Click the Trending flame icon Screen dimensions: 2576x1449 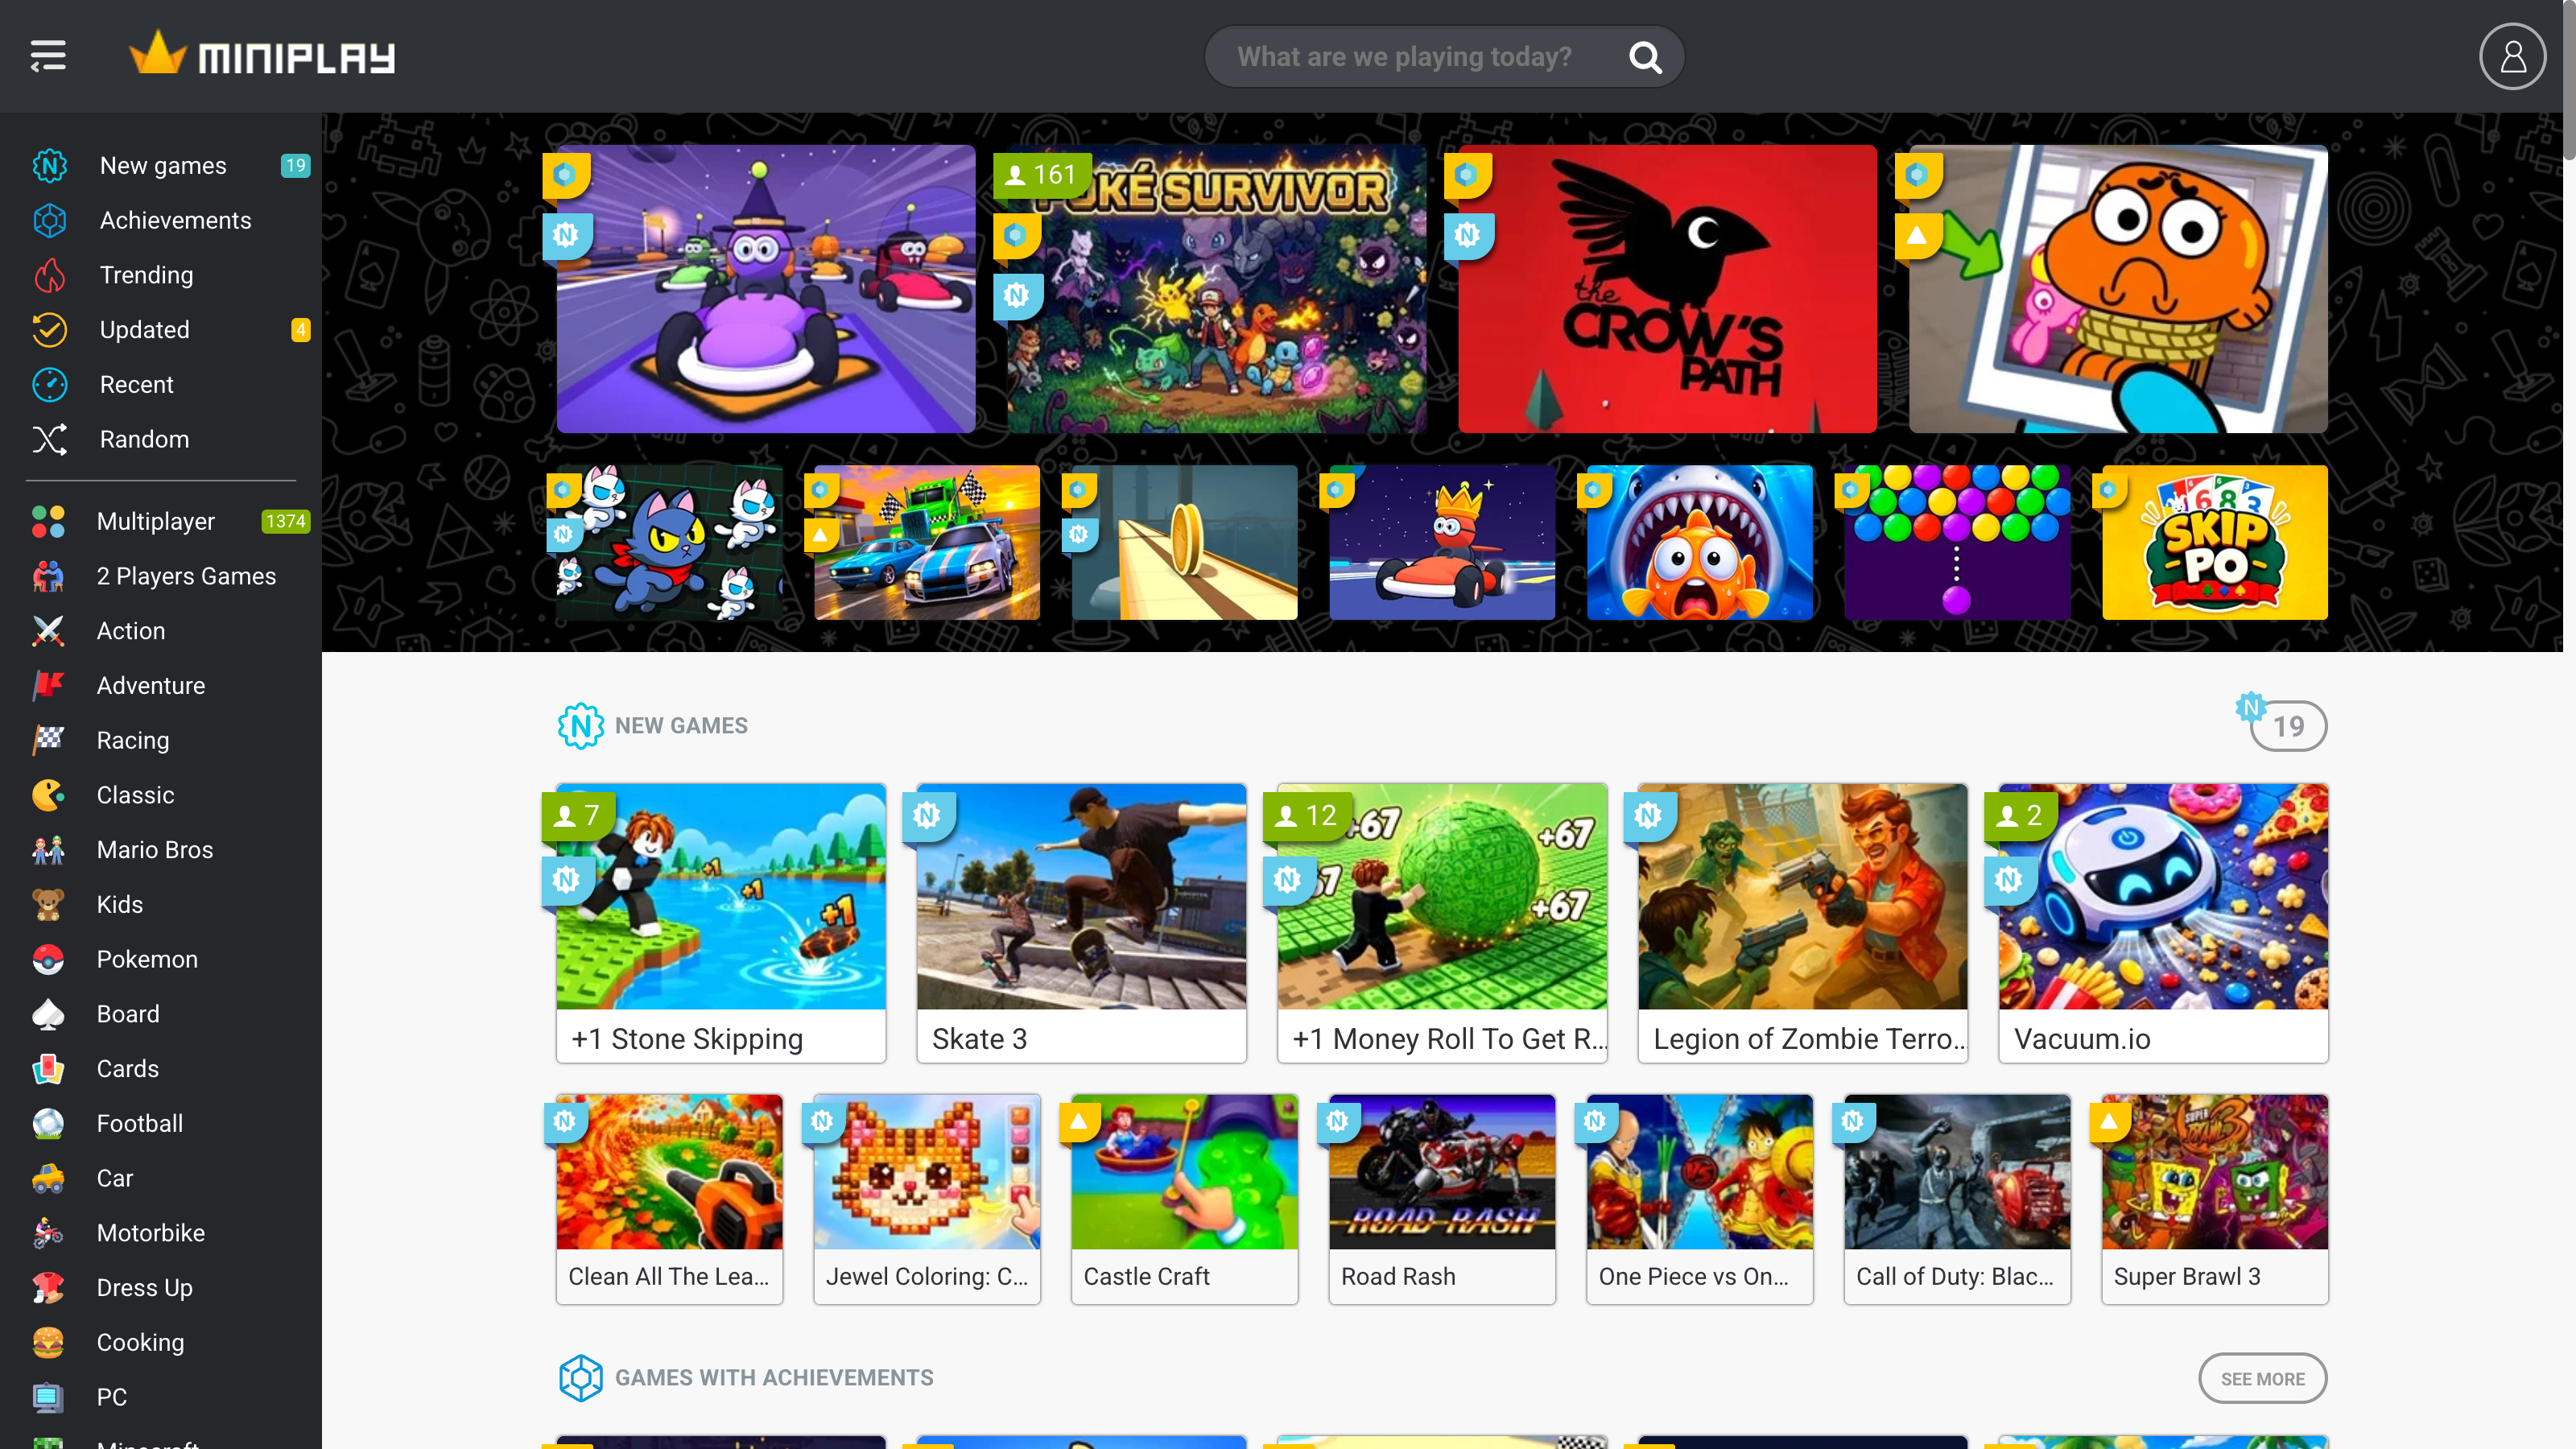pyautogui.click(x=49, y=275)
